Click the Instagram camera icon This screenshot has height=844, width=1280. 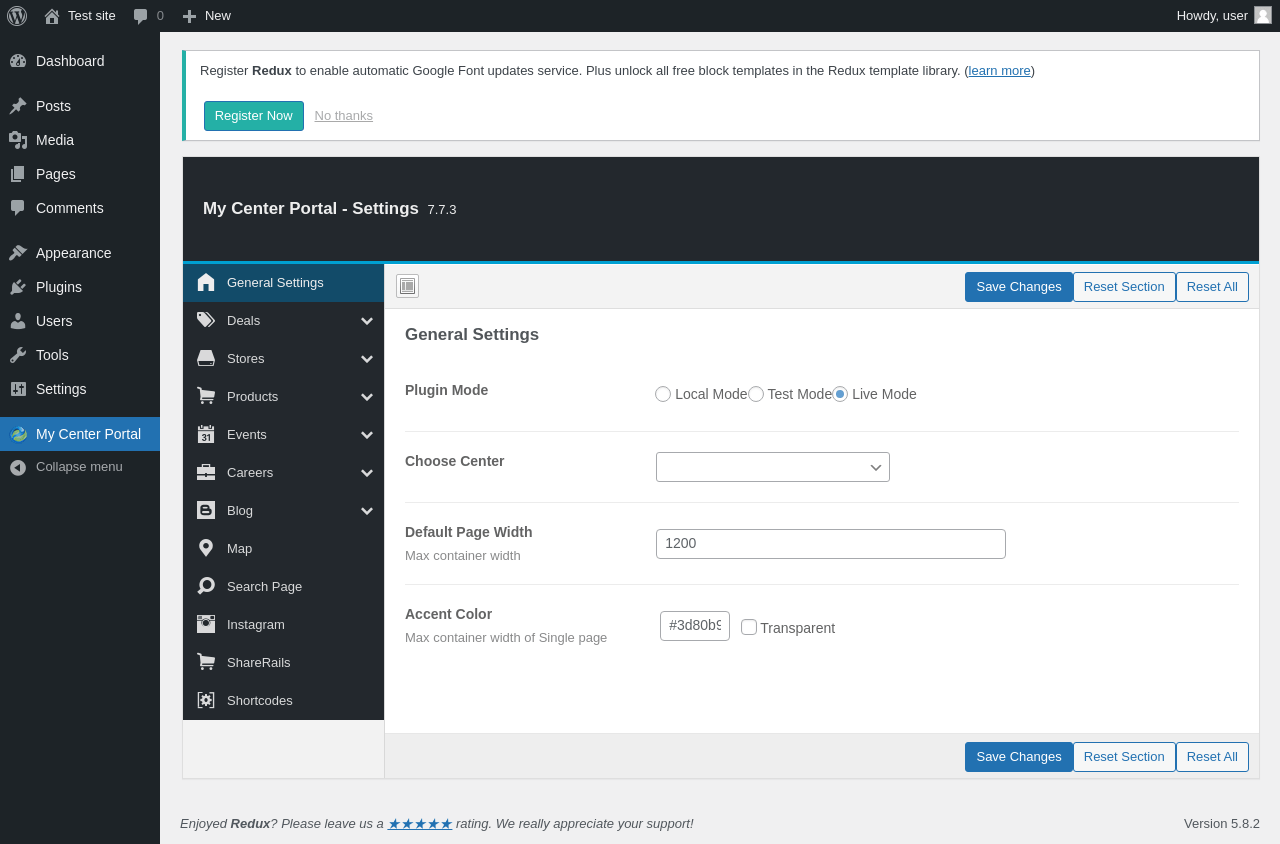[206, 624]
